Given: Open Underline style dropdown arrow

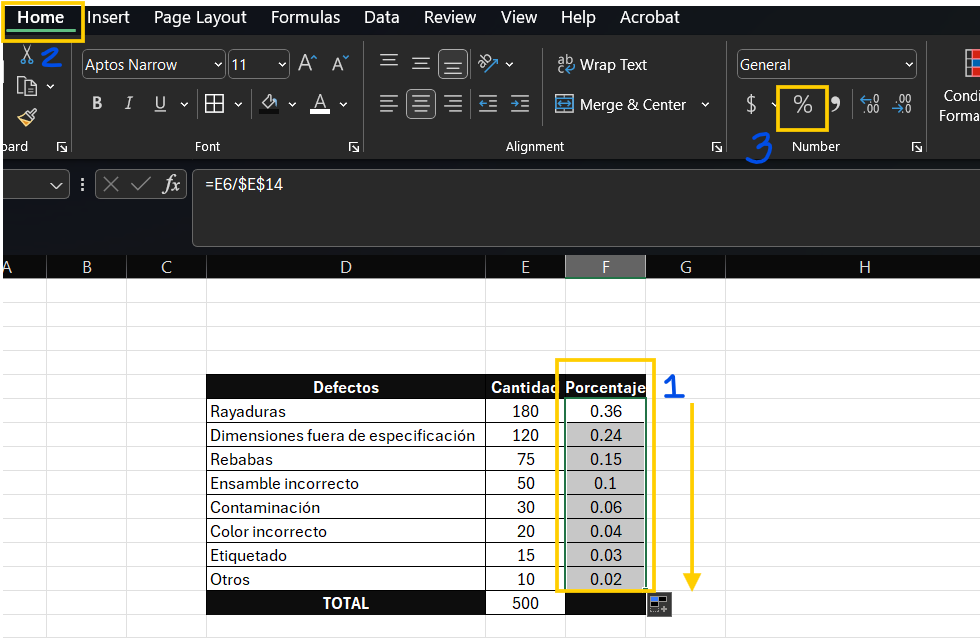Looking at the screenshot, I should 184,104.
